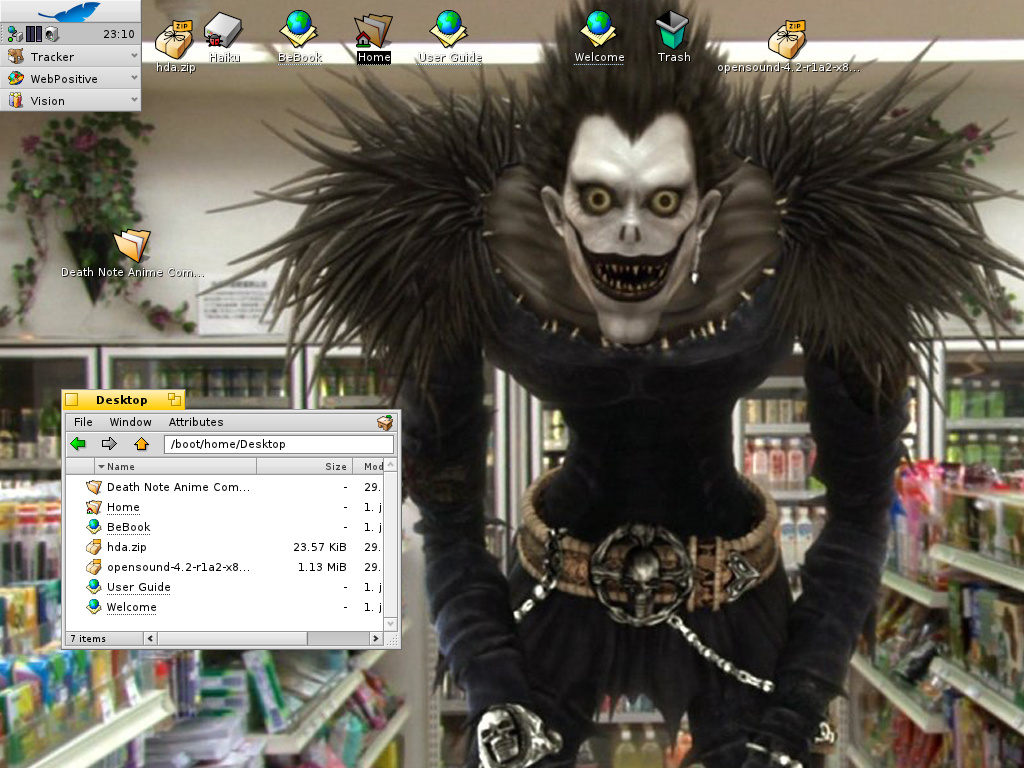
Task: Zoom the Desktop window using tab button
Action: pyautogui.click(x=174, y=399)
